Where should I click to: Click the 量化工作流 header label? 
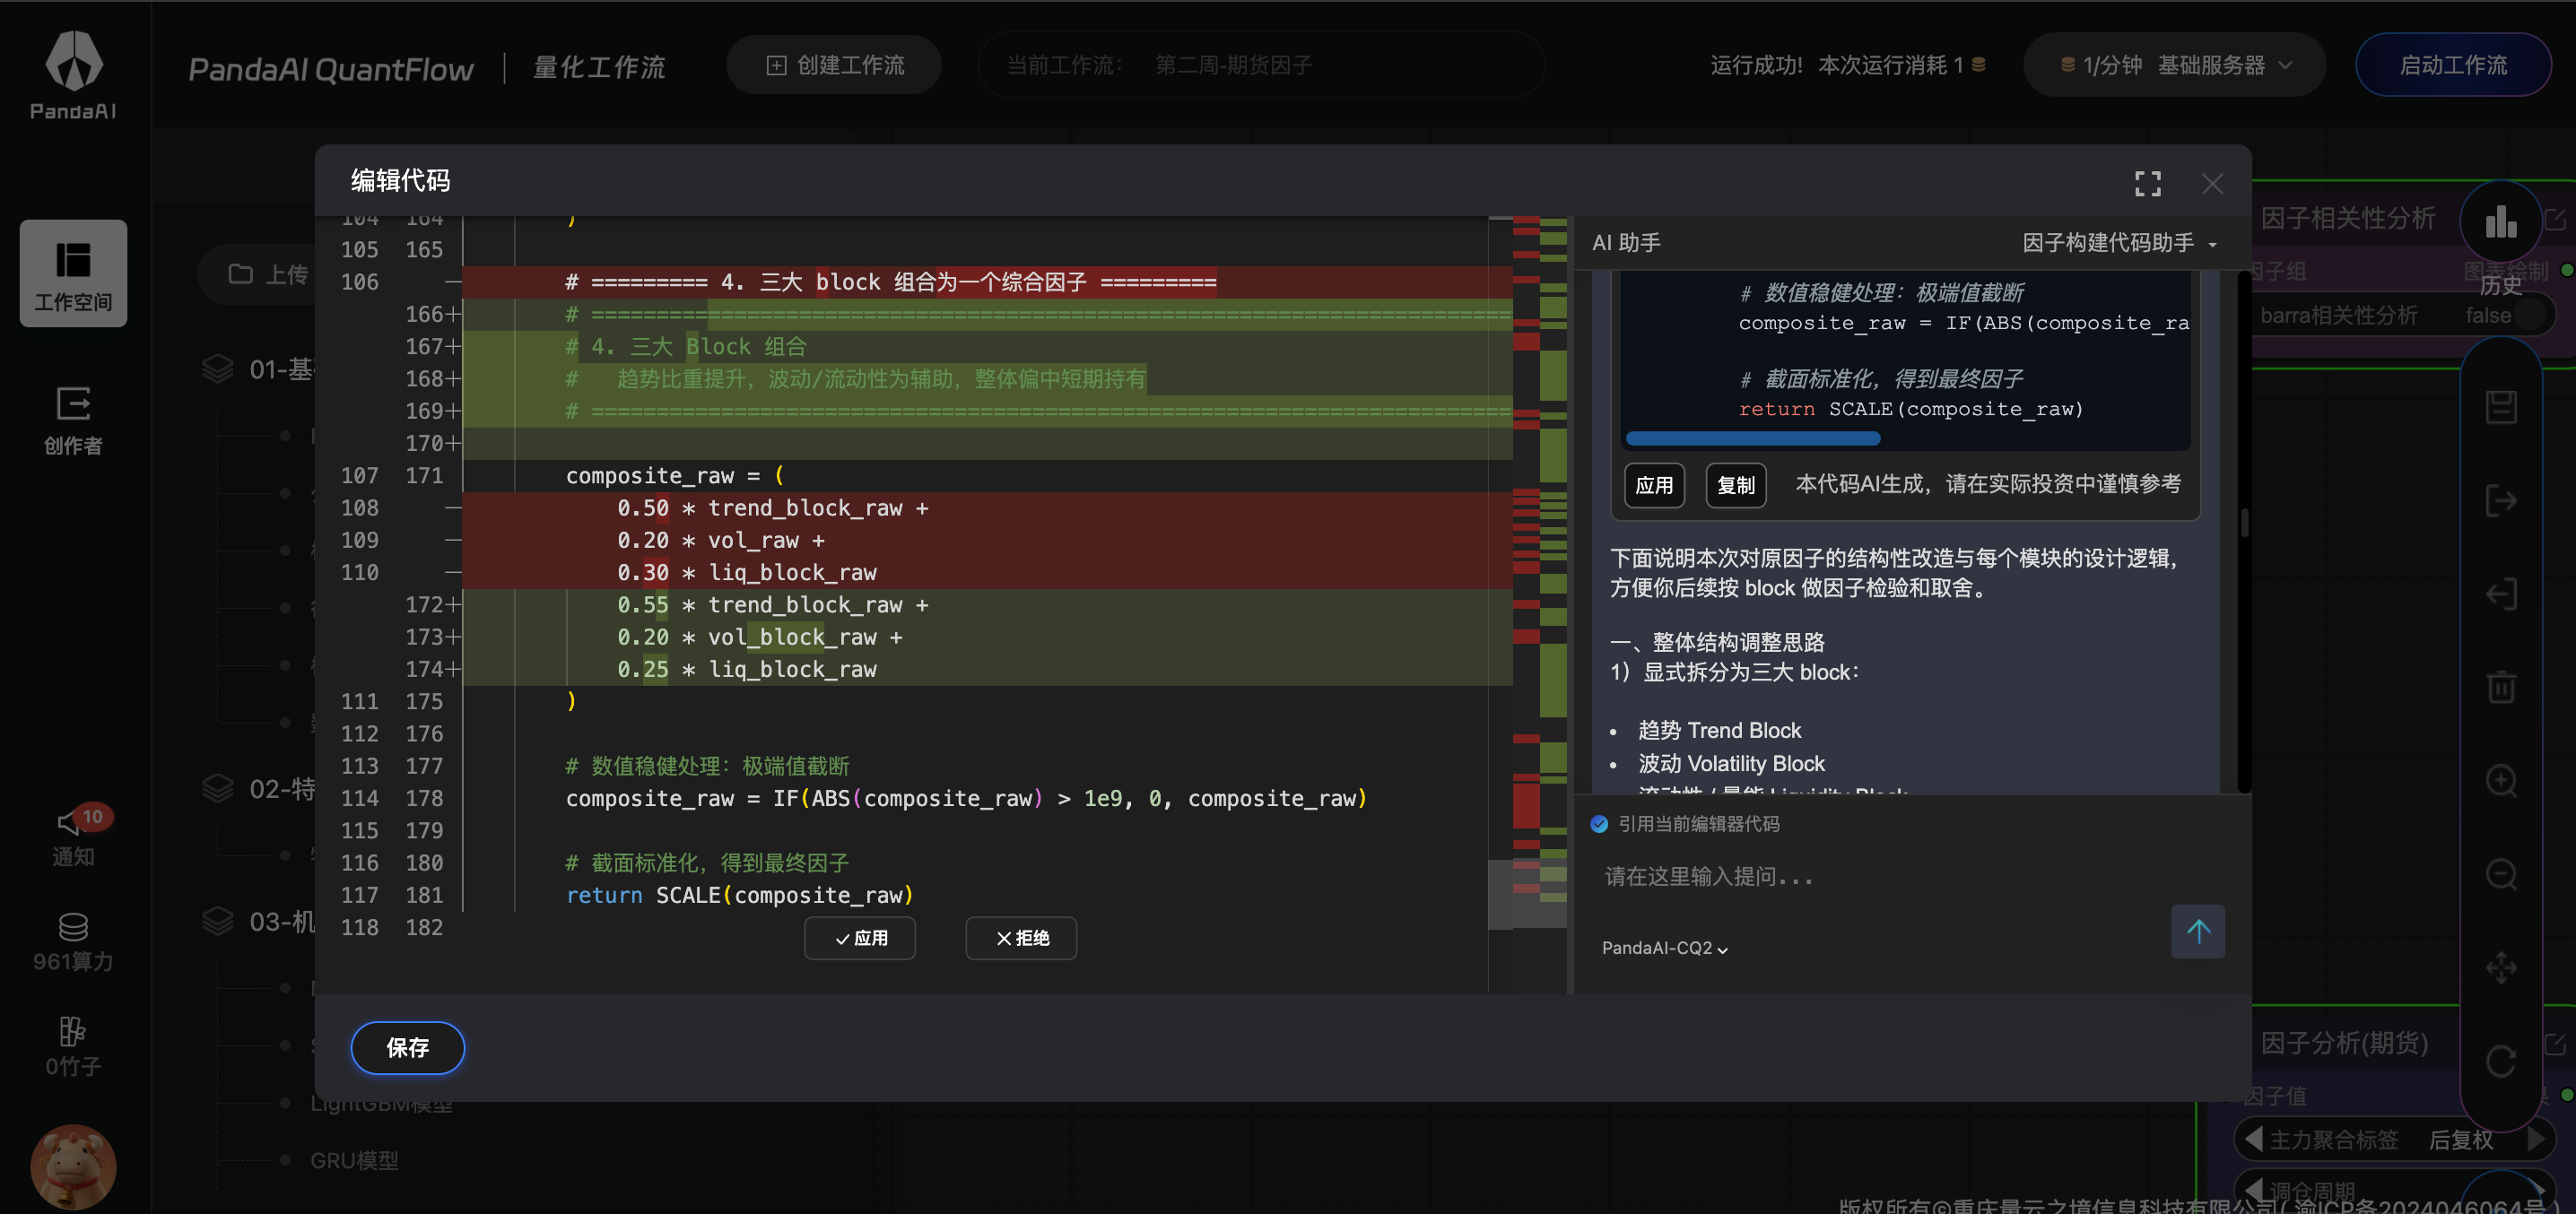pos(598,67)
